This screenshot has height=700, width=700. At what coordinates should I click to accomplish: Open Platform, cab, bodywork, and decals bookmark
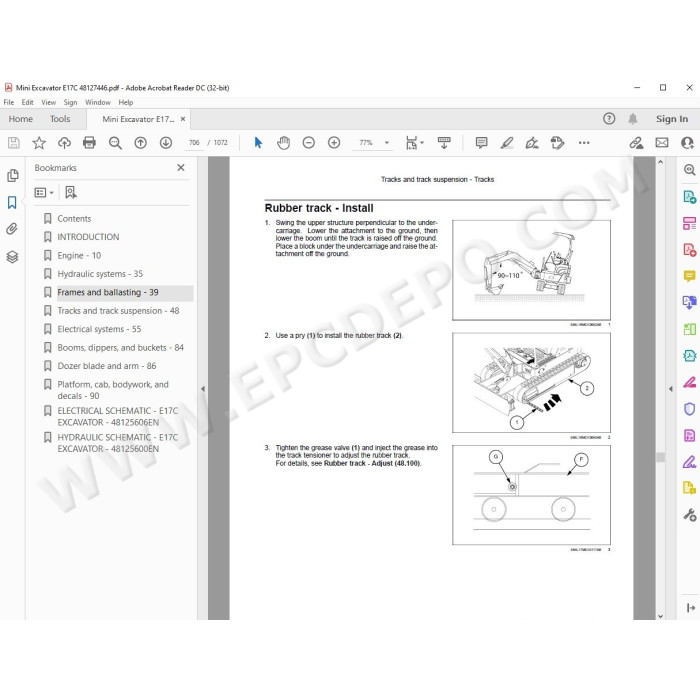(x=113, y=390)
